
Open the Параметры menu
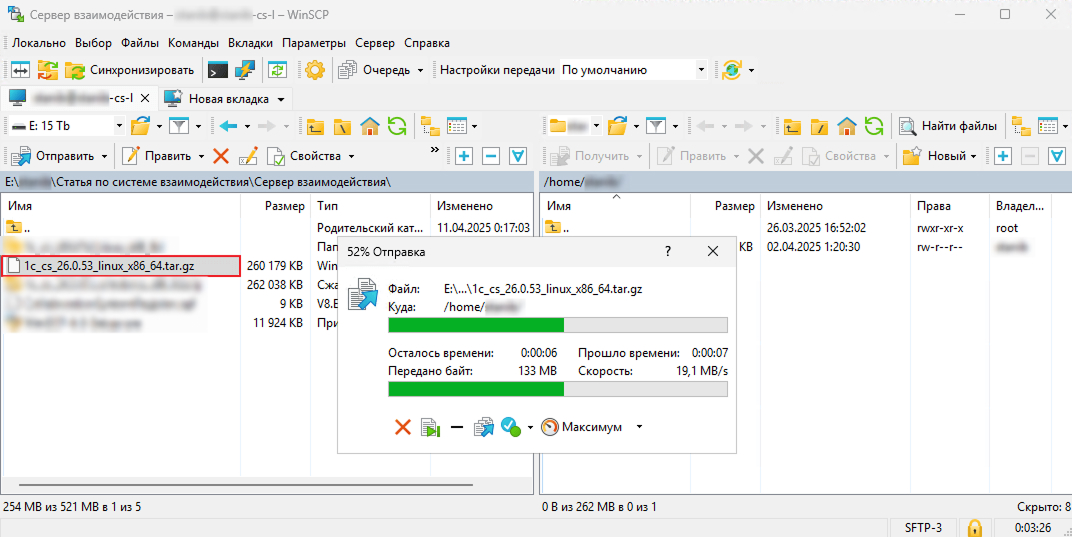(x=314, y=42)
